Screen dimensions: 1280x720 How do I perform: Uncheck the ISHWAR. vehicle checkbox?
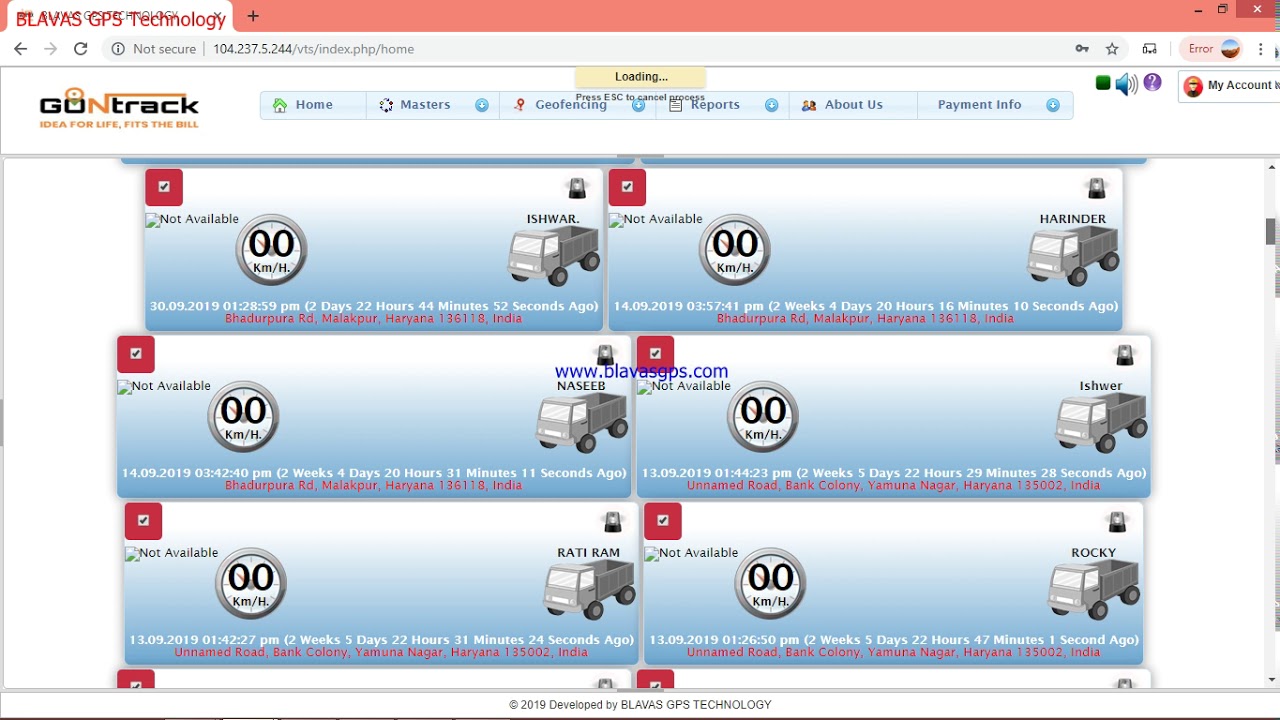pos(164,187)
